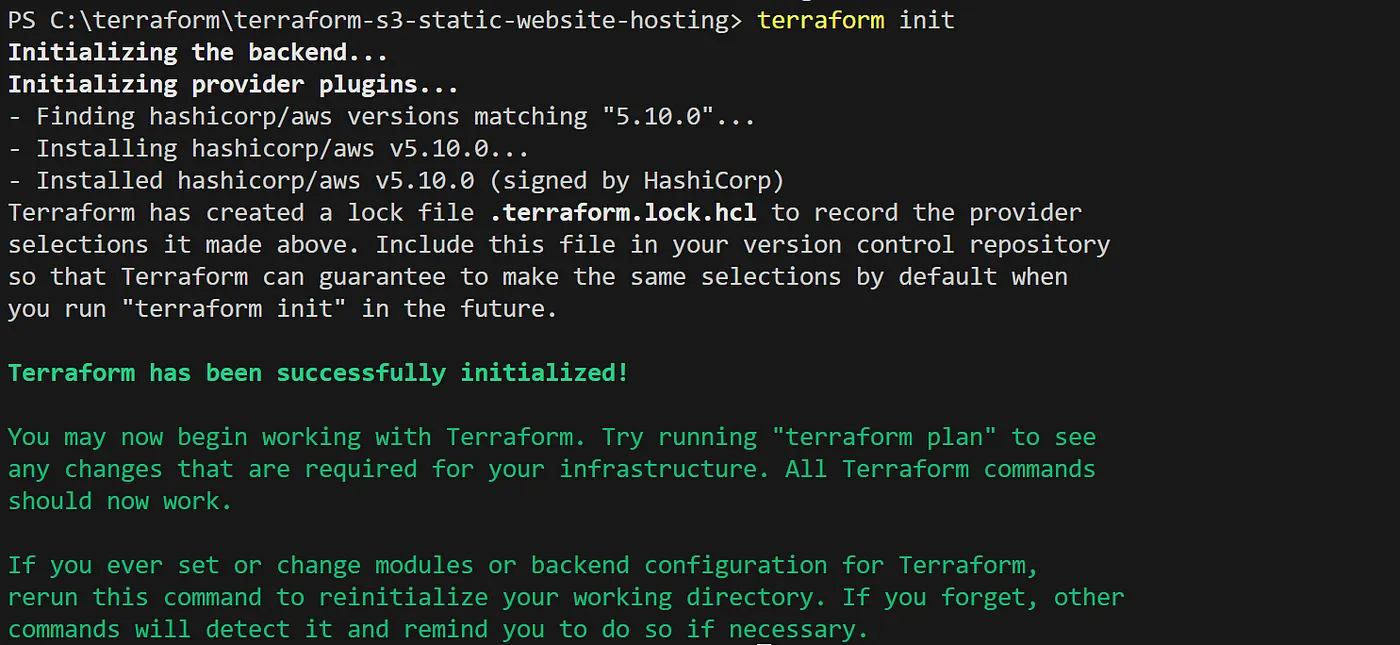
Task: Click 'Finding hashicorp/aws versions matching' text
Action: [311, 116]
